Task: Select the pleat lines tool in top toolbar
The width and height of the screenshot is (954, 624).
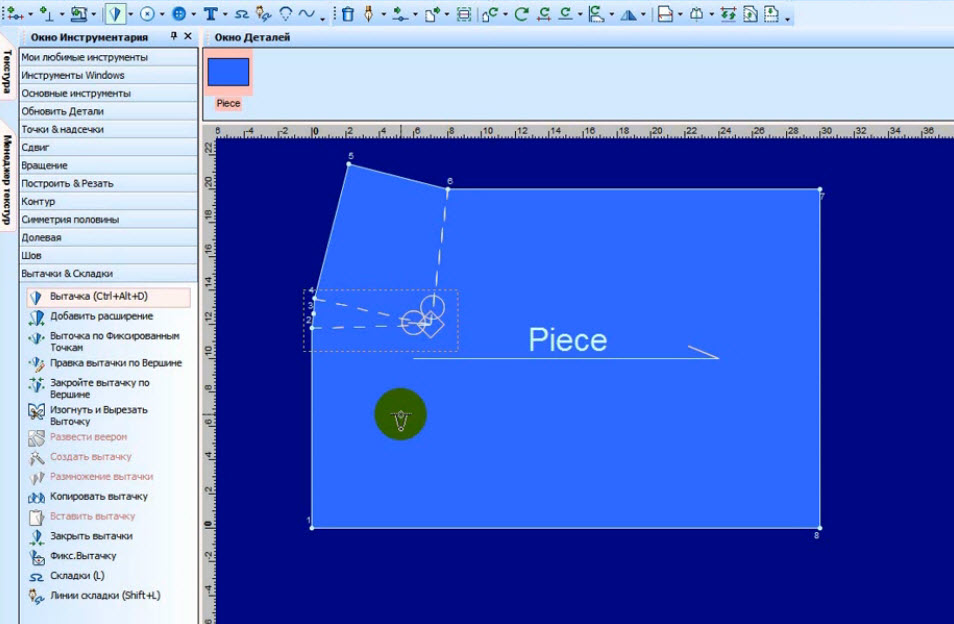Action: pyautogui.click(x=263, y=13)
